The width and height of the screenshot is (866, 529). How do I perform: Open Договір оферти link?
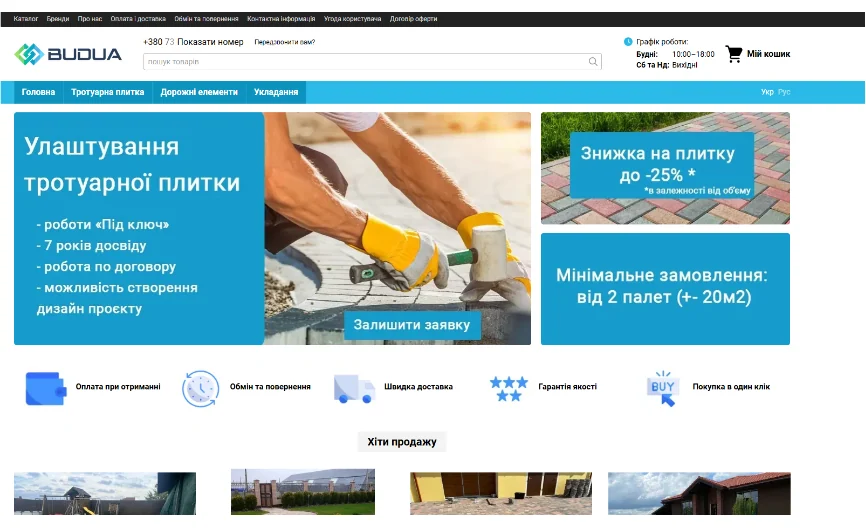(x=413, y=19)
